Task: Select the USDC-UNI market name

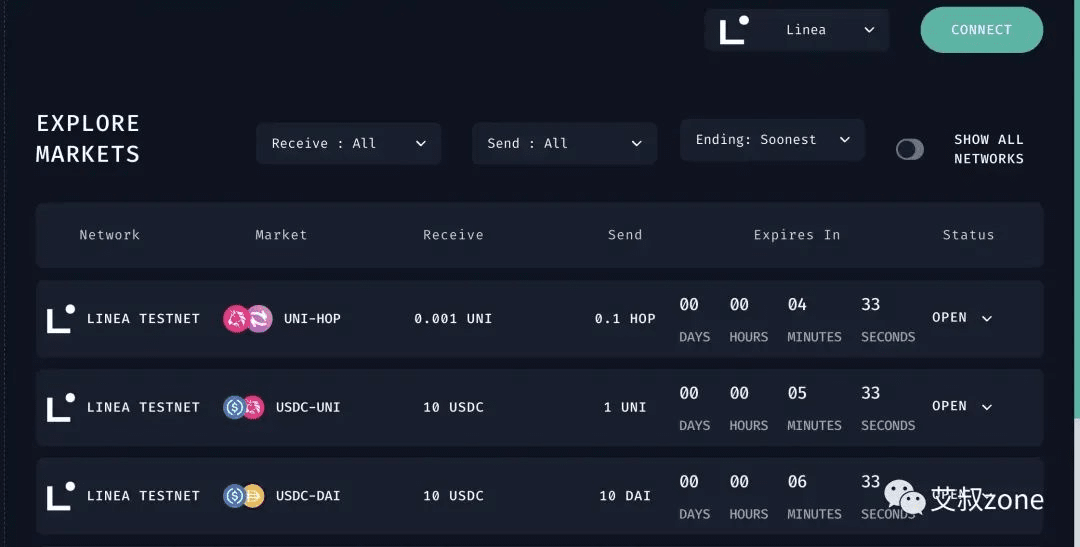Action: pyautogui.click(x=308, y=407)
